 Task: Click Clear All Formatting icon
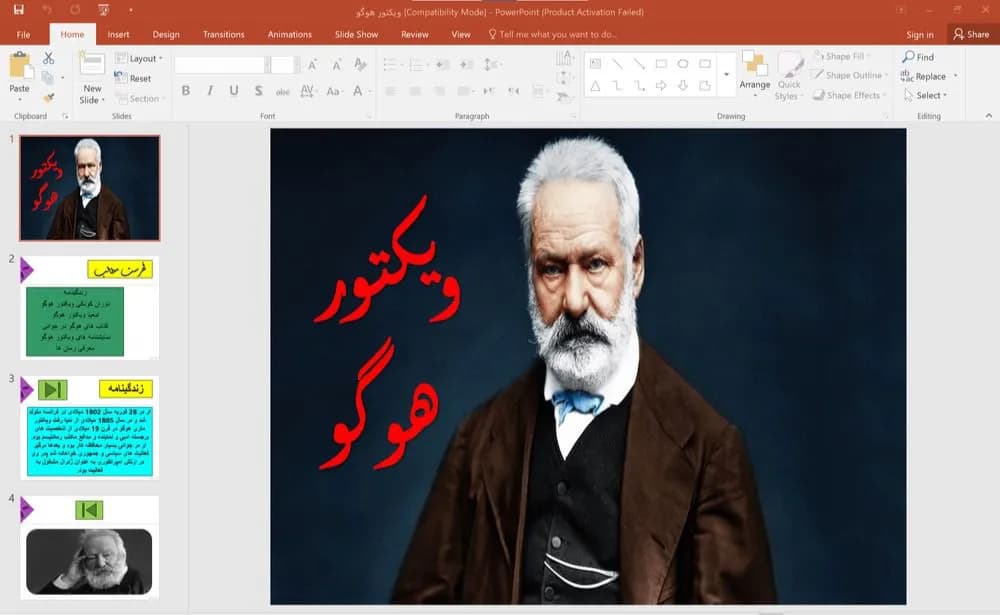tap(360, 64)
